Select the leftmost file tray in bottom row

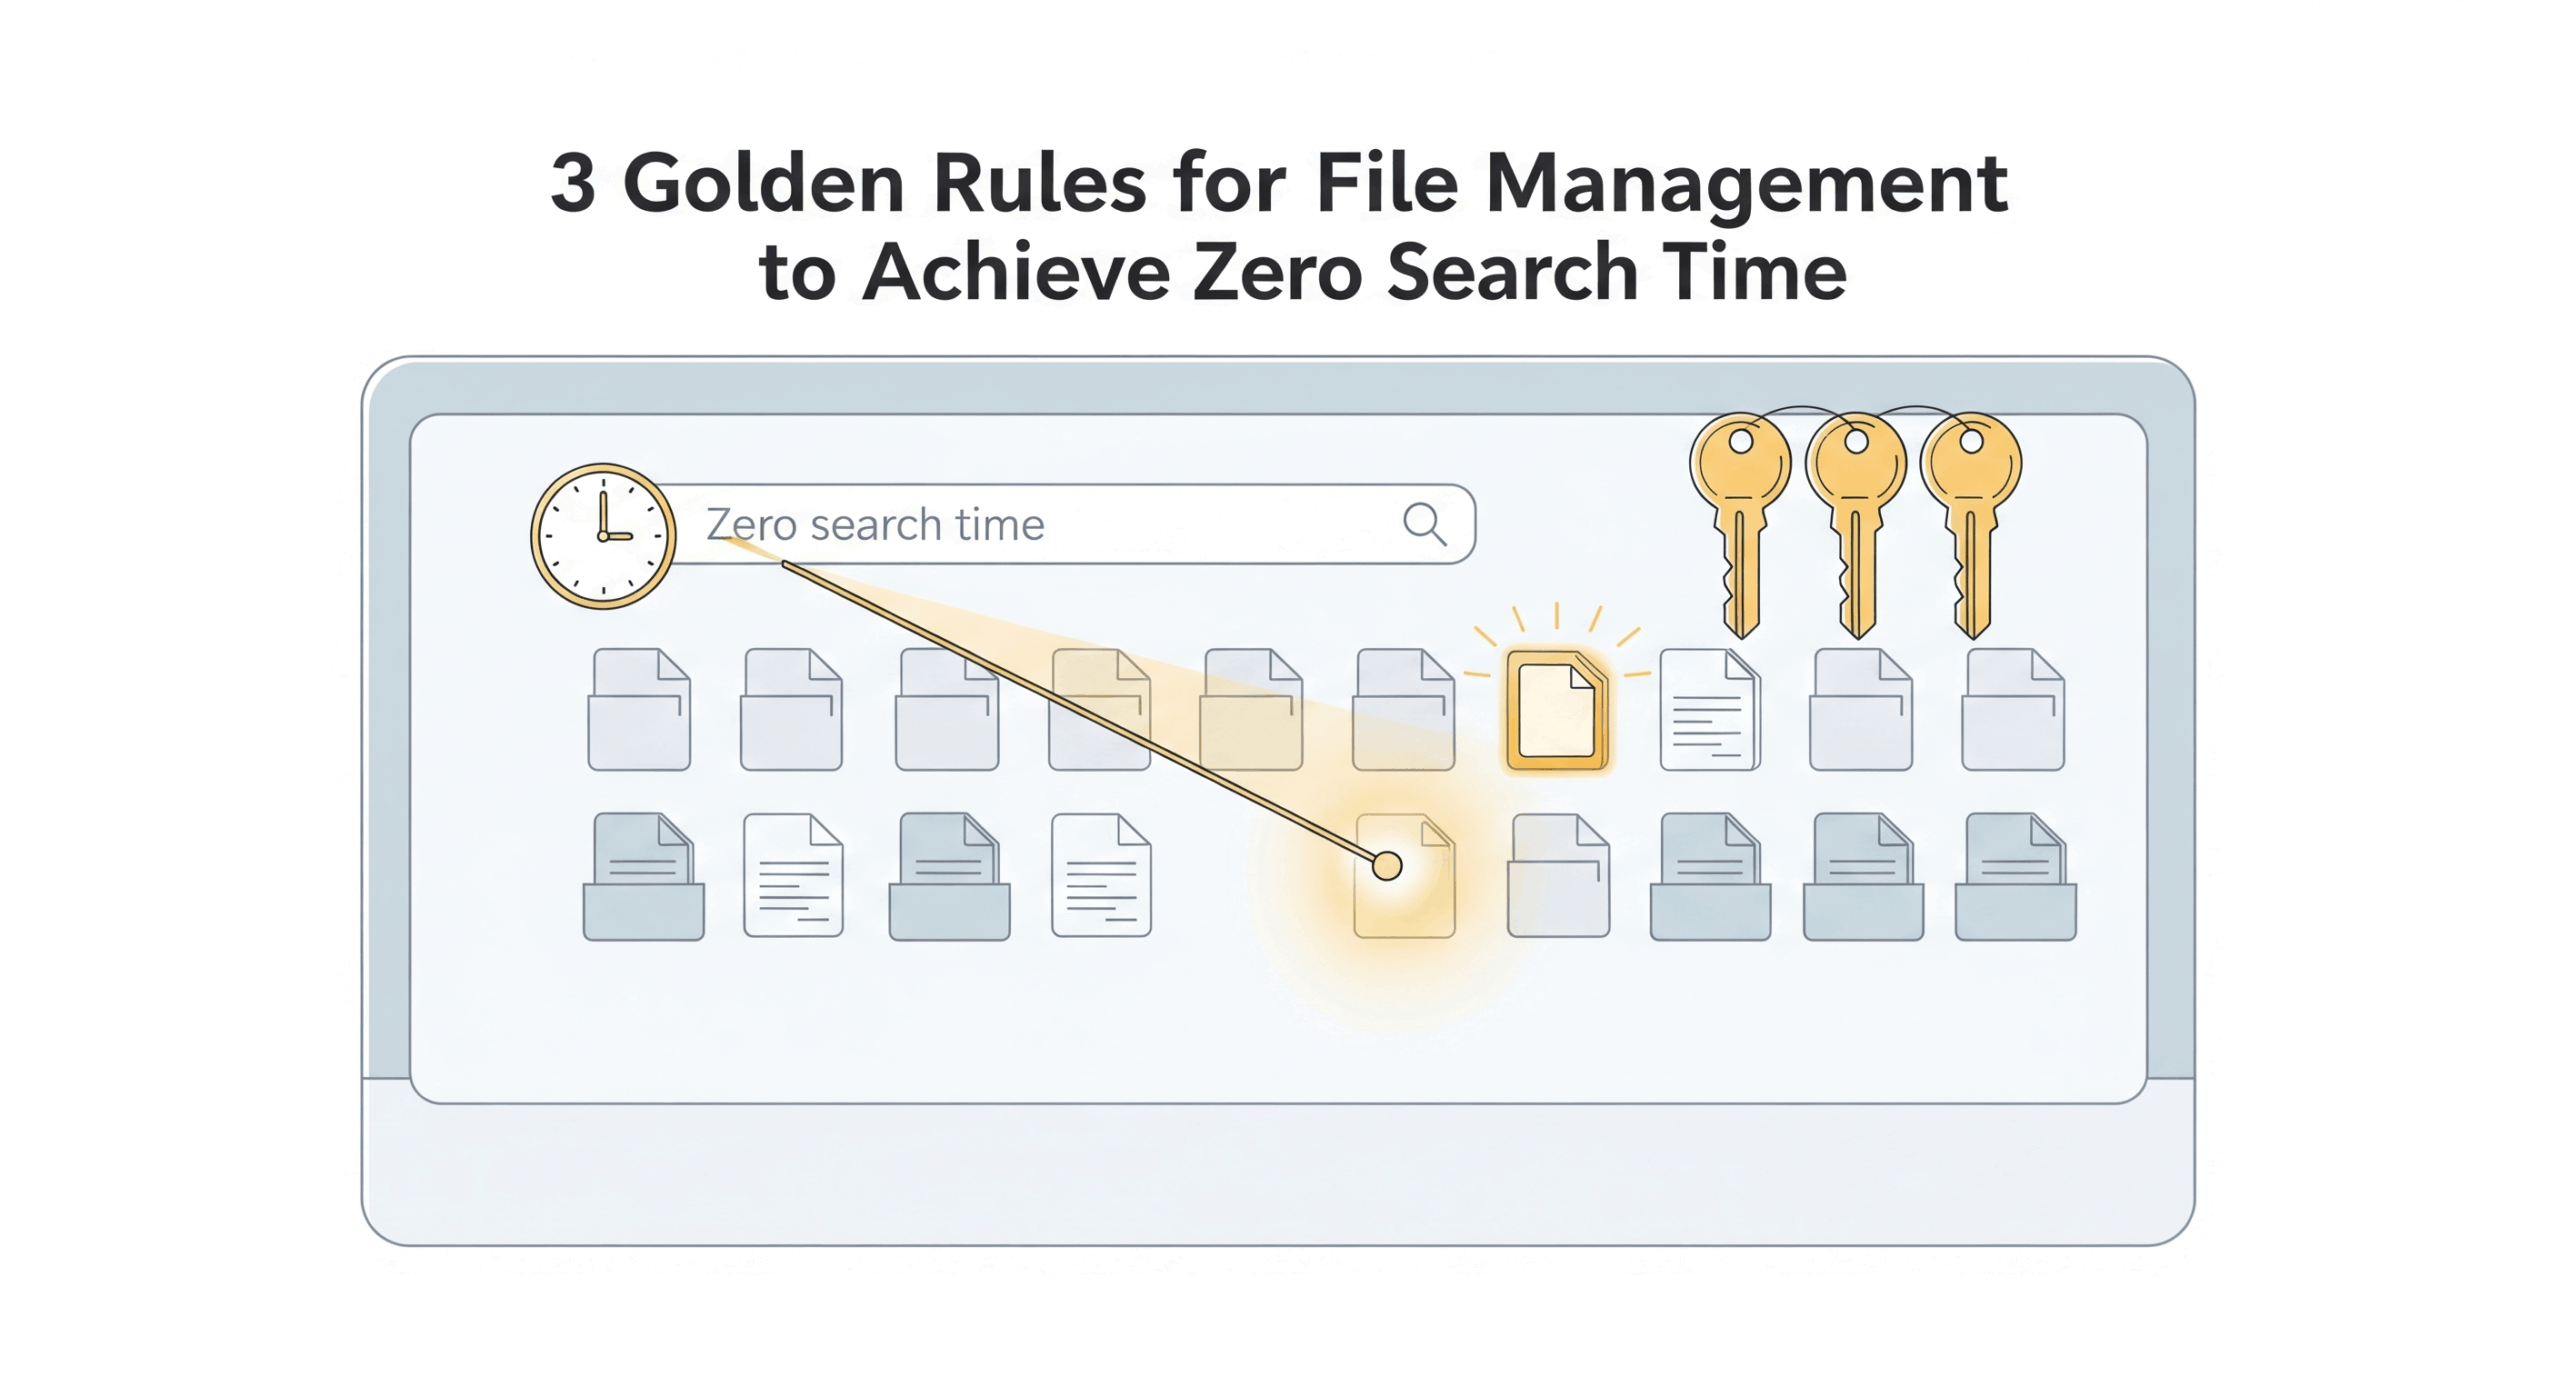click(643, 877)
